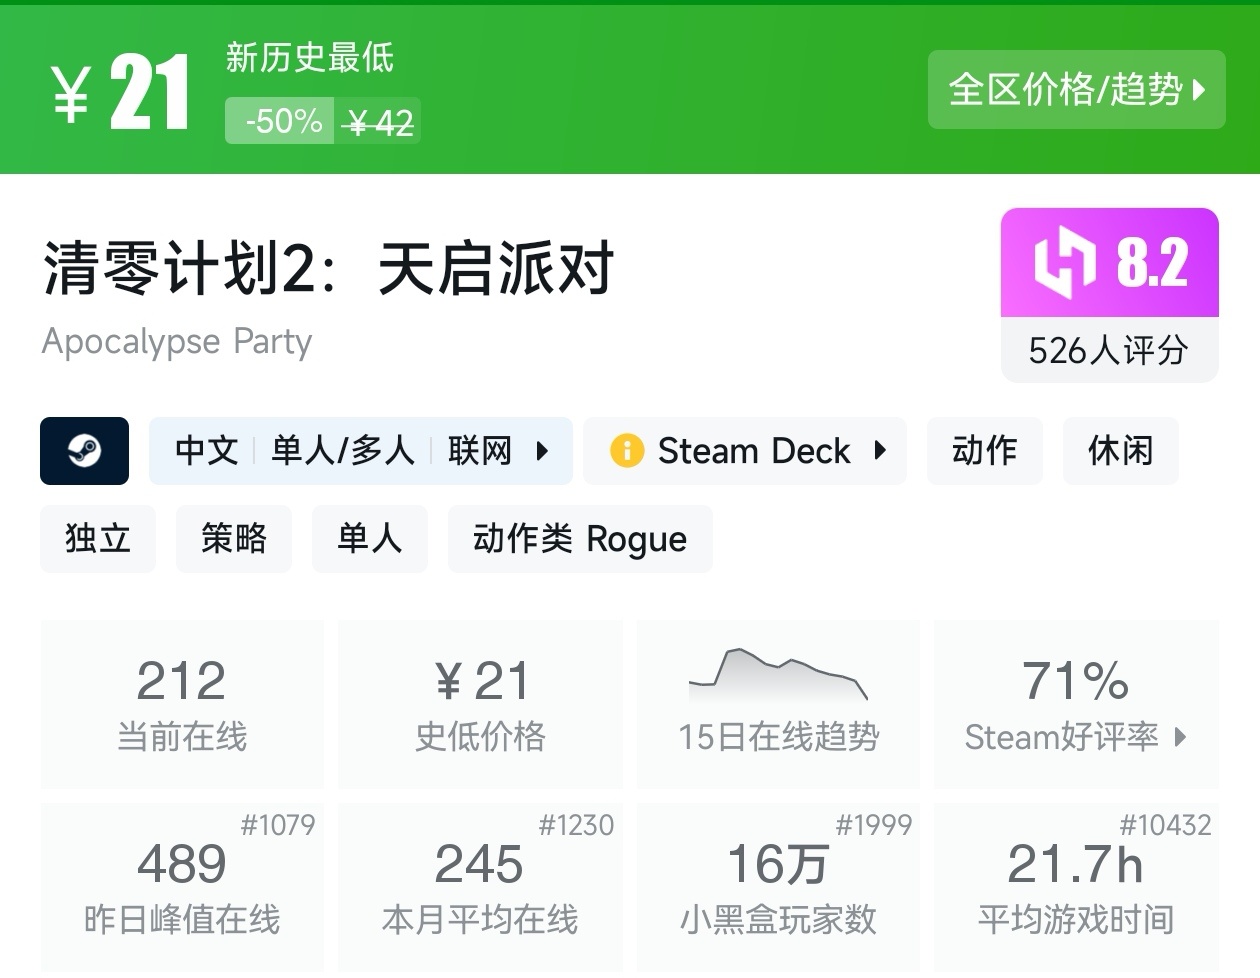
Task: Expand the 中文 单人/多人 联网 details arrow
Action: tap(543, 451)
